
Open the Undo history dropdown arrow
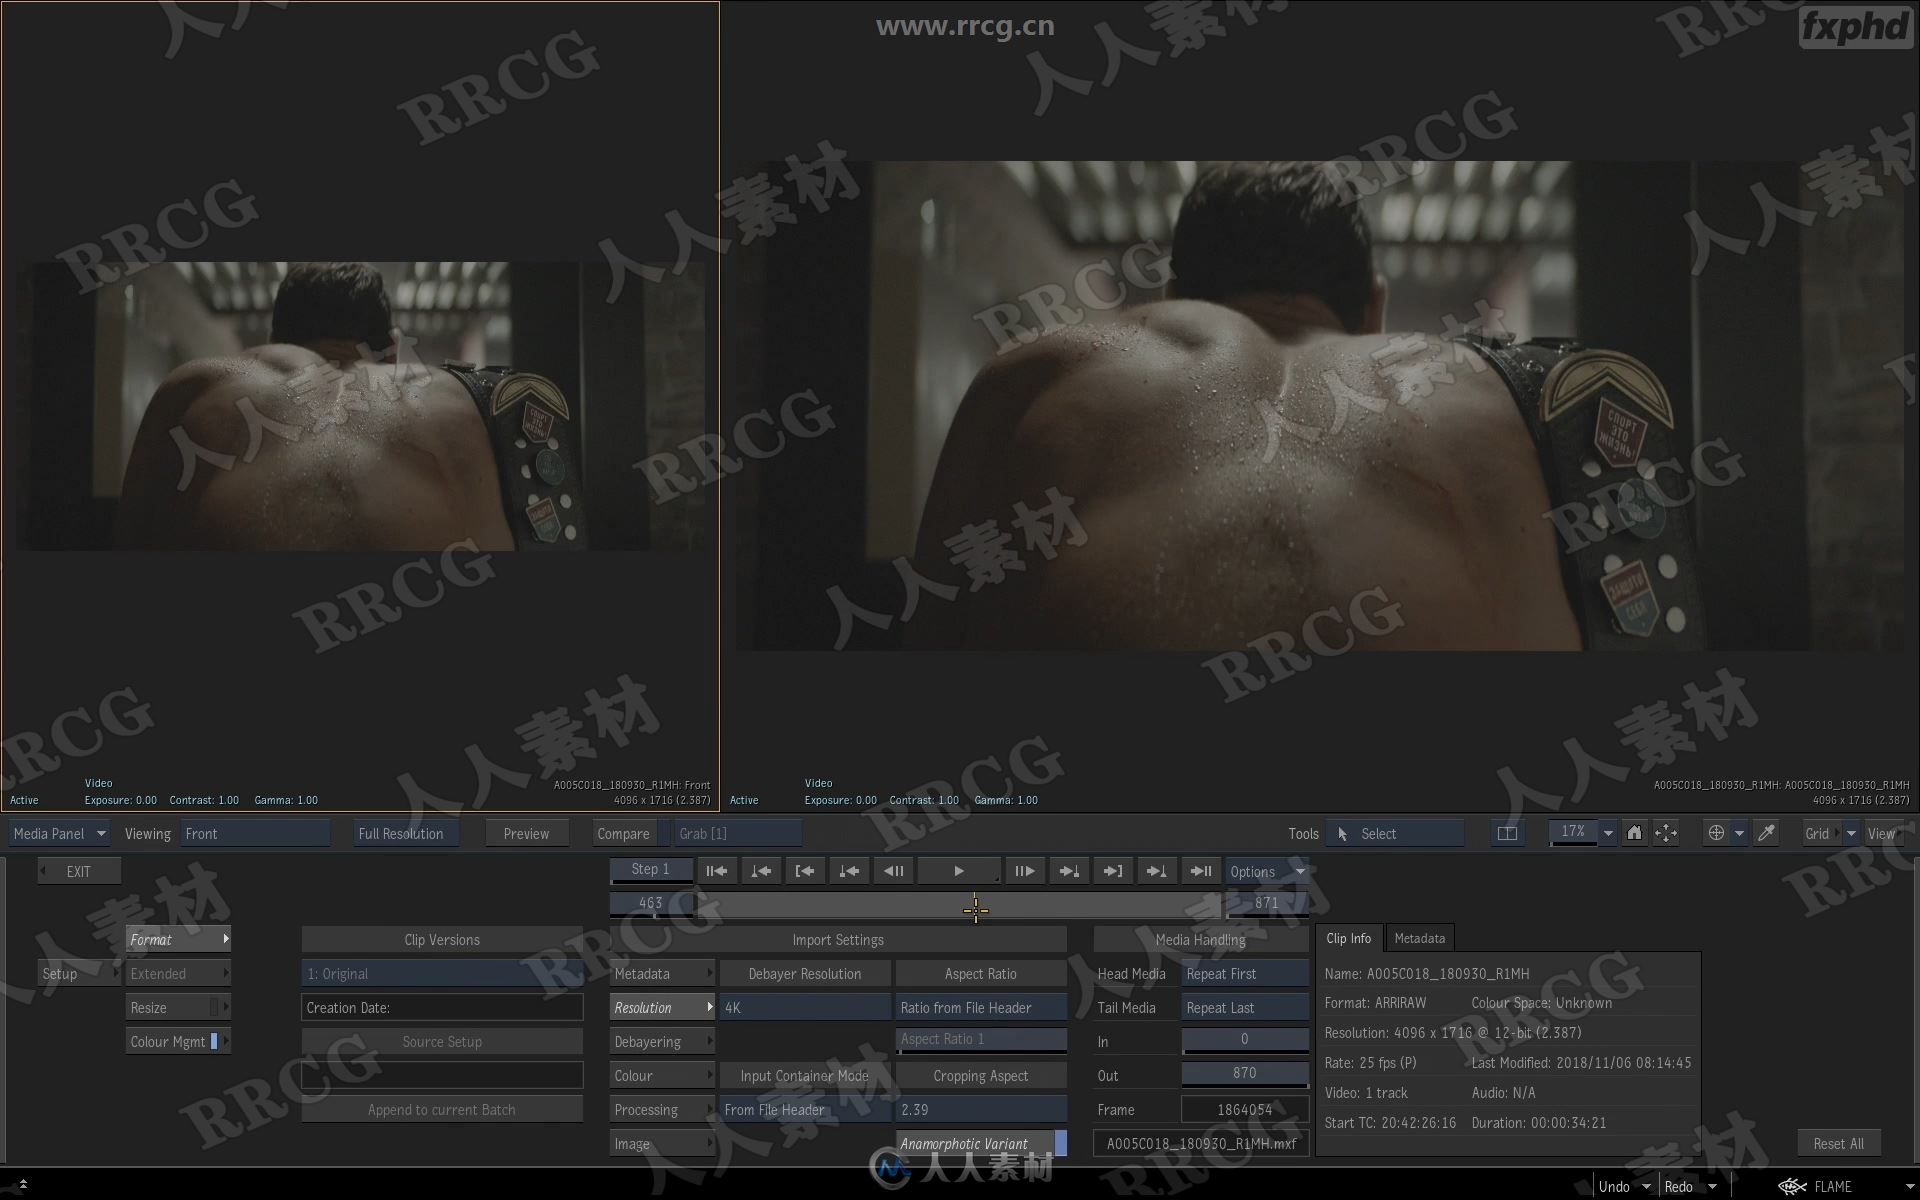[x=1645, y=1186]
